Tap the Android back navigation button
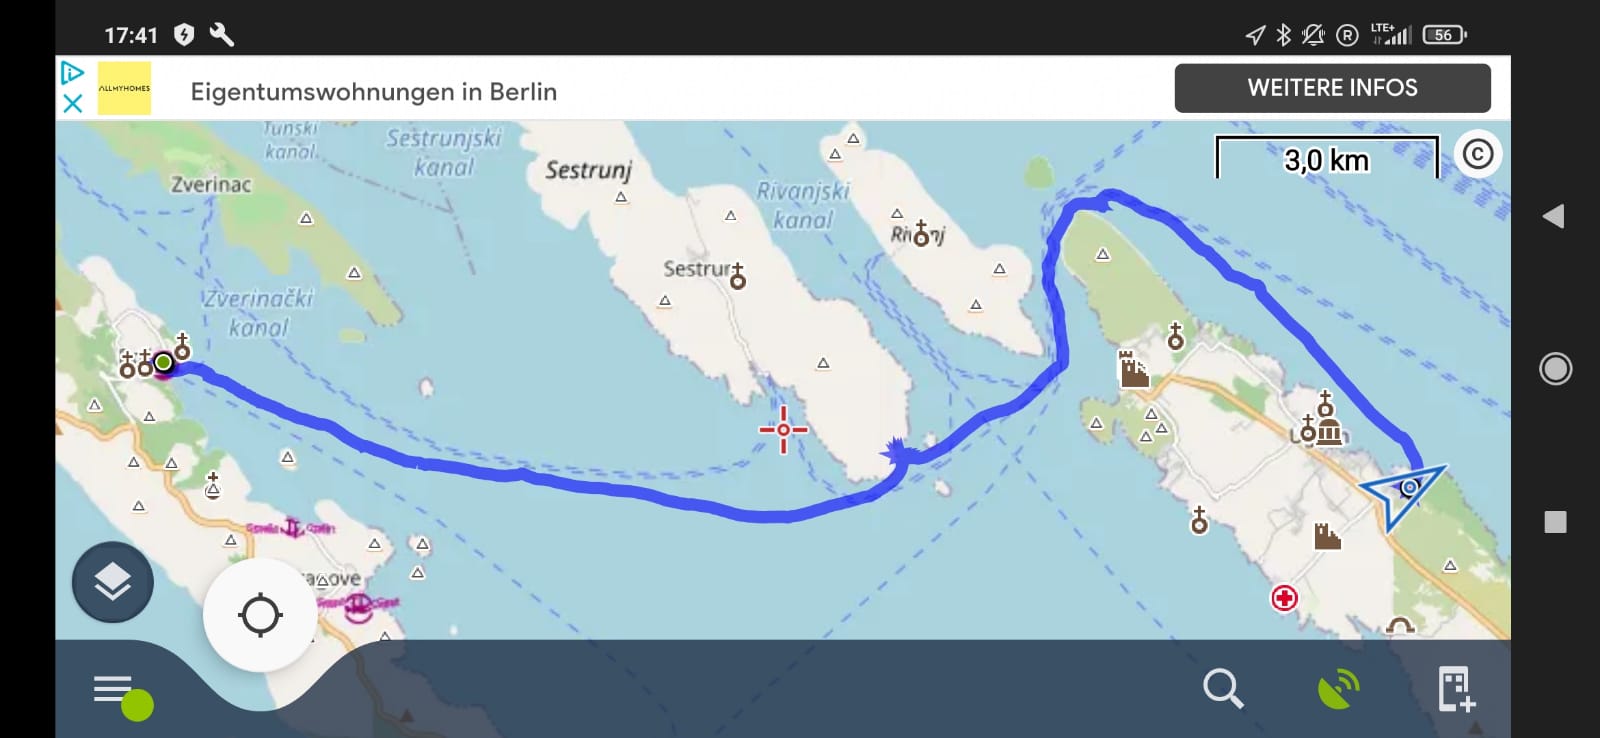 pyautogui.click(x=1553, y=216)
